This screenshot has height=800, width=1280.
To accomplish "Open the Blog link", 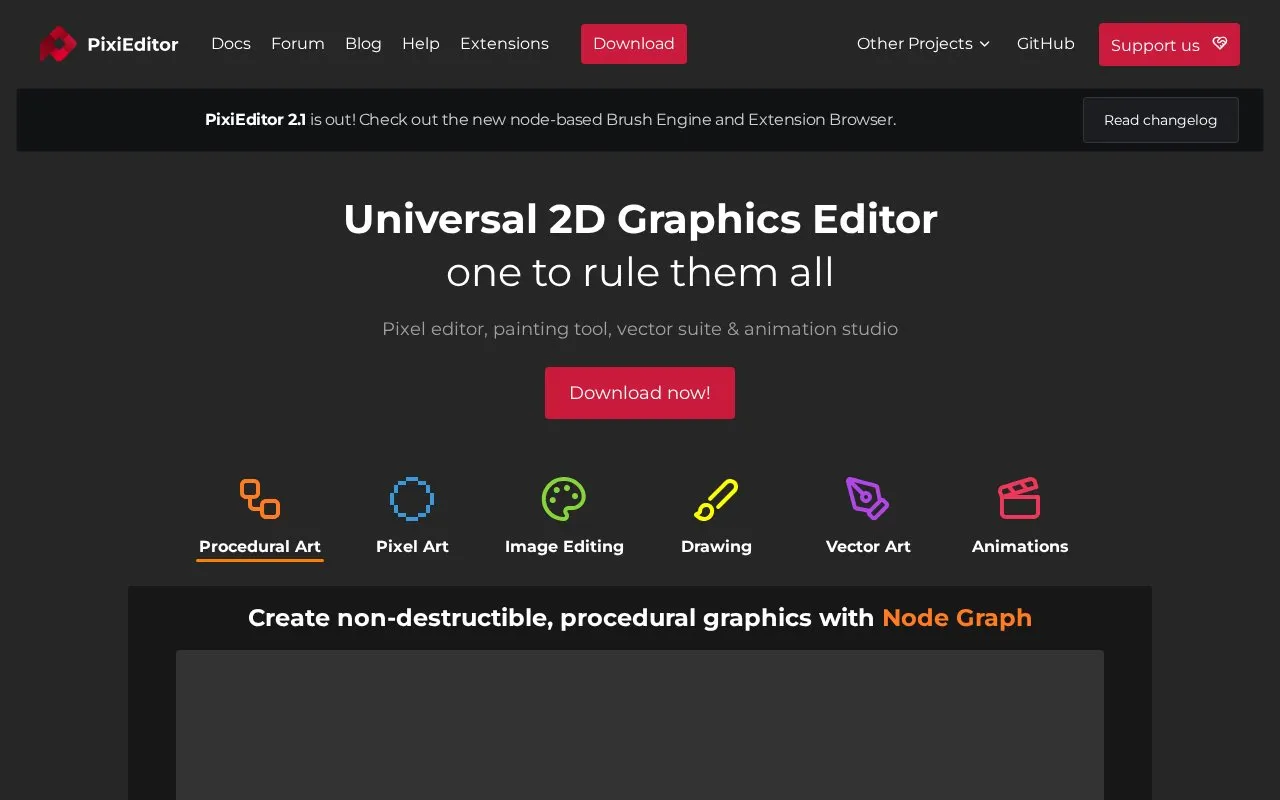I will click(363, 44).
